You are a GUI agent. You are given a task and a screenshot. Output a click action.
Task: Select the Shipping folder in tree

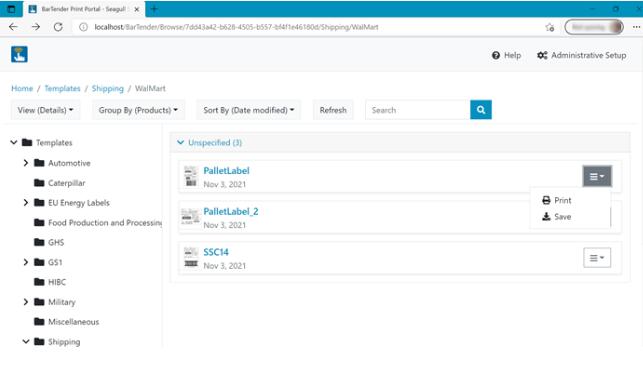coord(57,341)
